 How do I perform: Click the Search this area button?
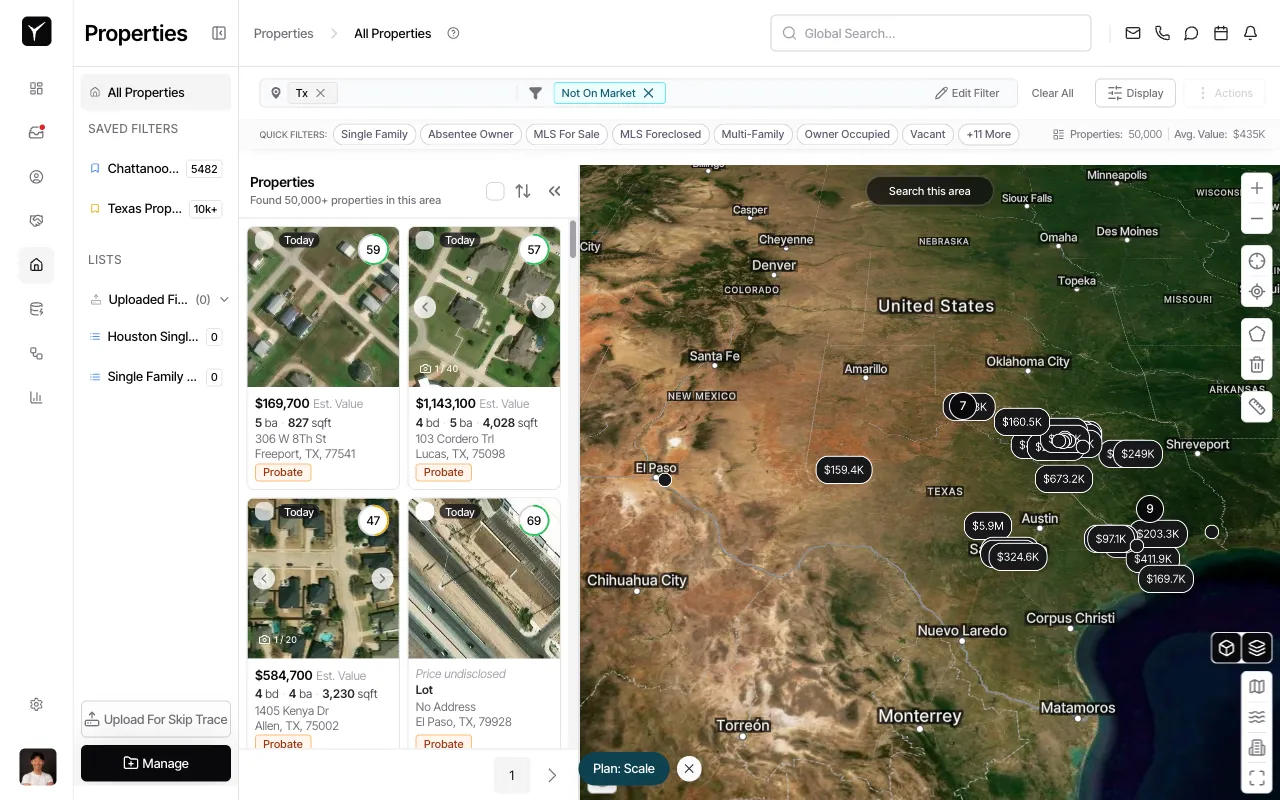click(929, 191)
